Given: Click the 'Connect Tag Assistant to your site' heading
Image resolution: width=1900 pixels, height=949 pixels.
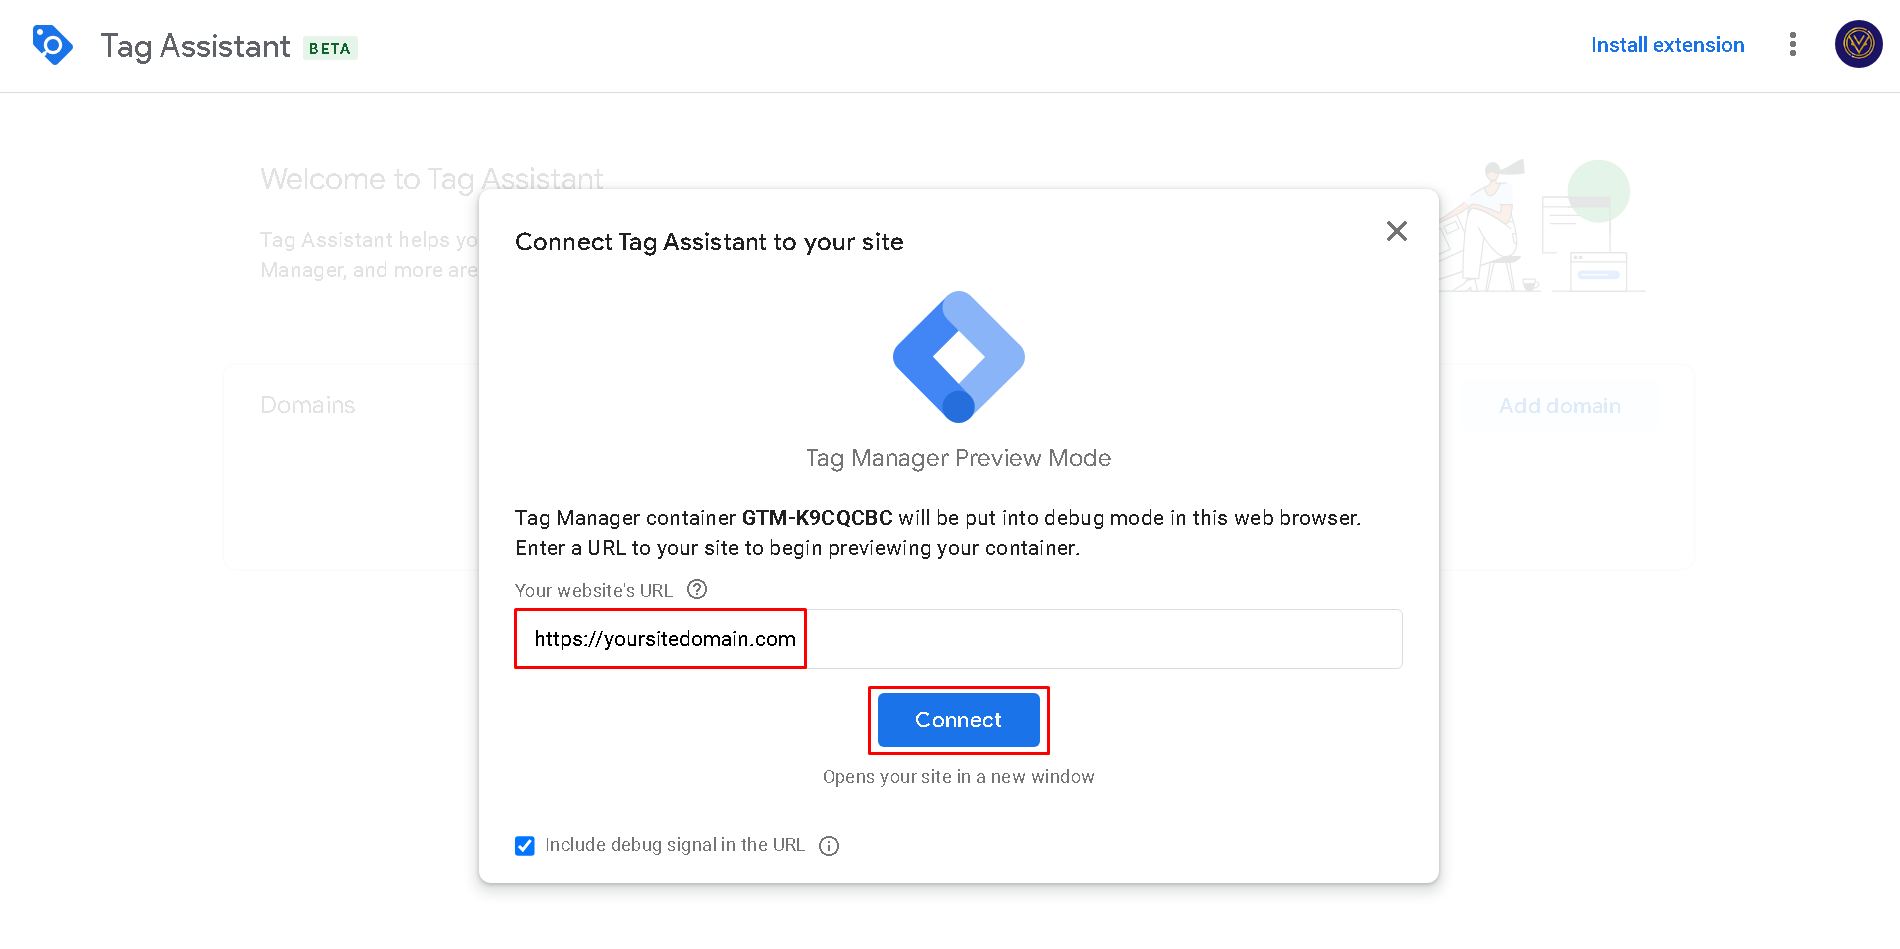Looking at the screenshot, I should coord(709,242).
